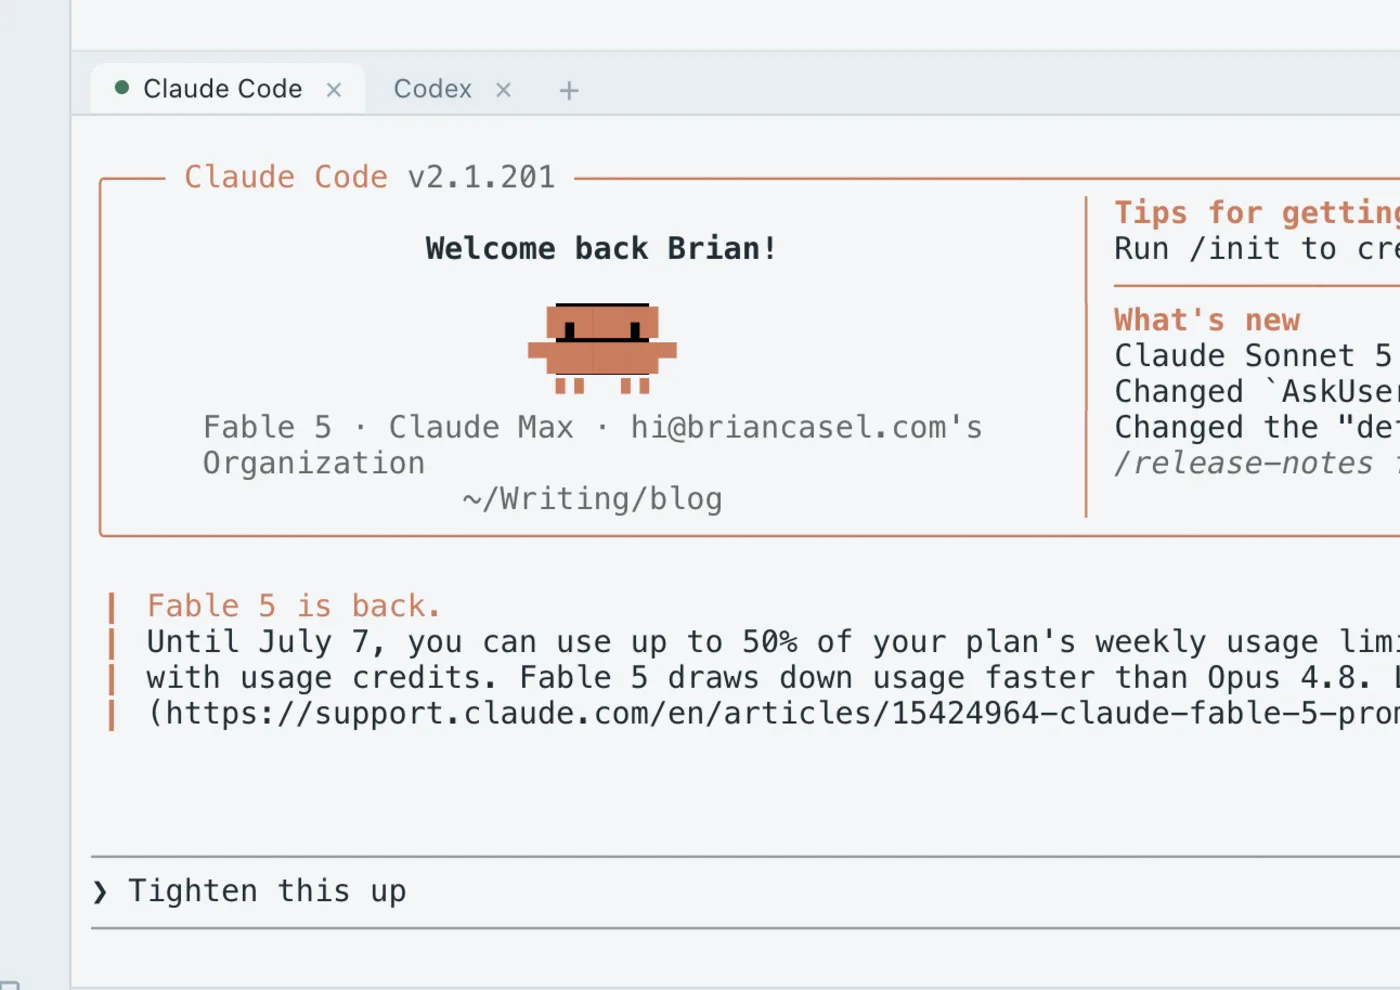This screenshot has height=990, width=1400.
Task: Click the '~/Writing/blog' path
Action: tap(592, 498)
